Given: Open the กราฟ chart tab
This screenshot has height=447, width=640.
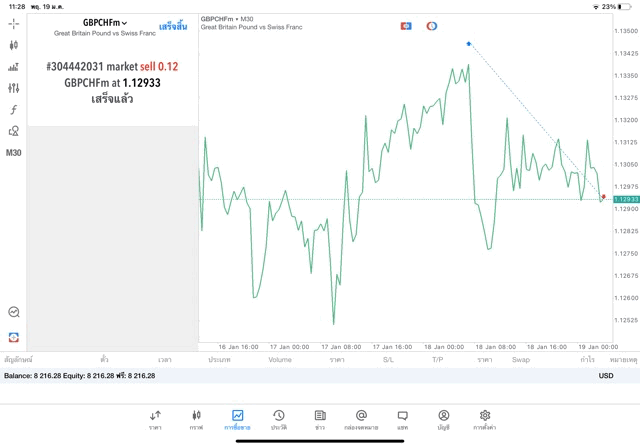Looking at the screenshot, I should pos(196,420).
